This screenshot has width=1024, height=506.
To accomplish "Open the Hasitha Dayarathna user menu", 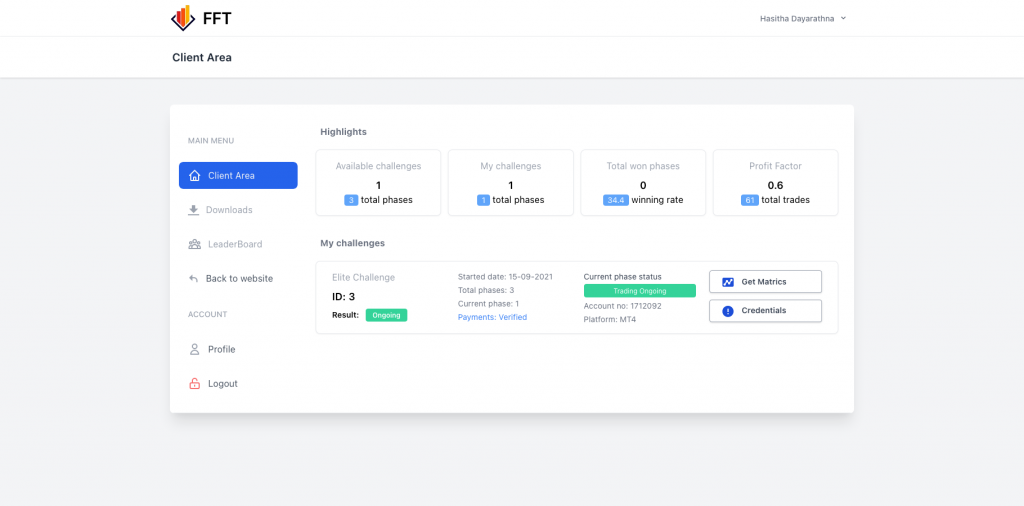I will (803, 18).
